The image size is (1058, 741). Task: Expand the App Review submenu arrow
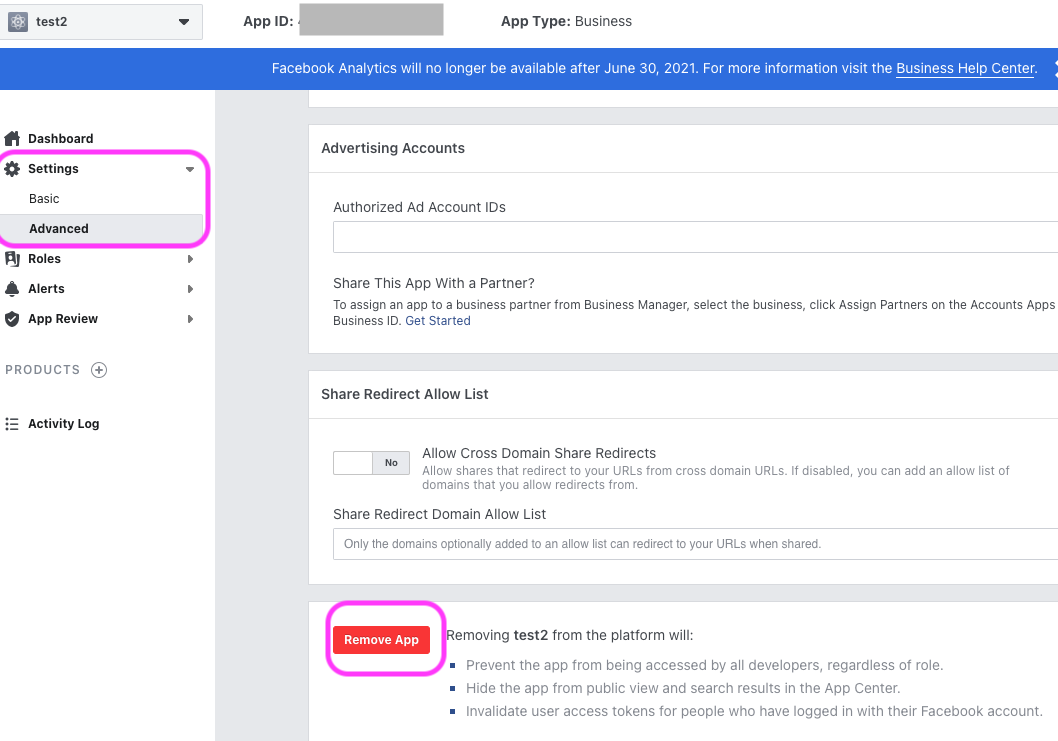190,319
